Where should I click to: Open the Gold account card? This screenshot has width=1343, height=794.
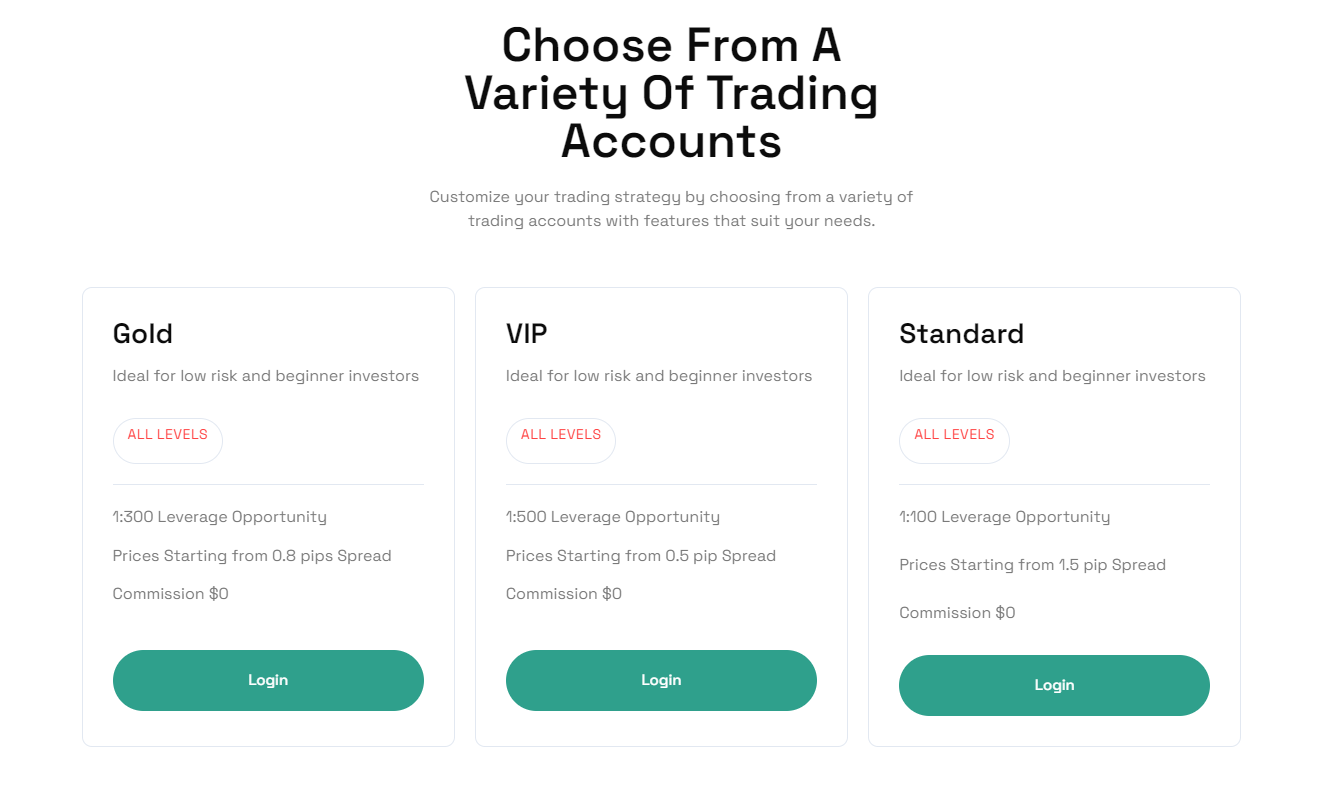(x=268, y=515)
